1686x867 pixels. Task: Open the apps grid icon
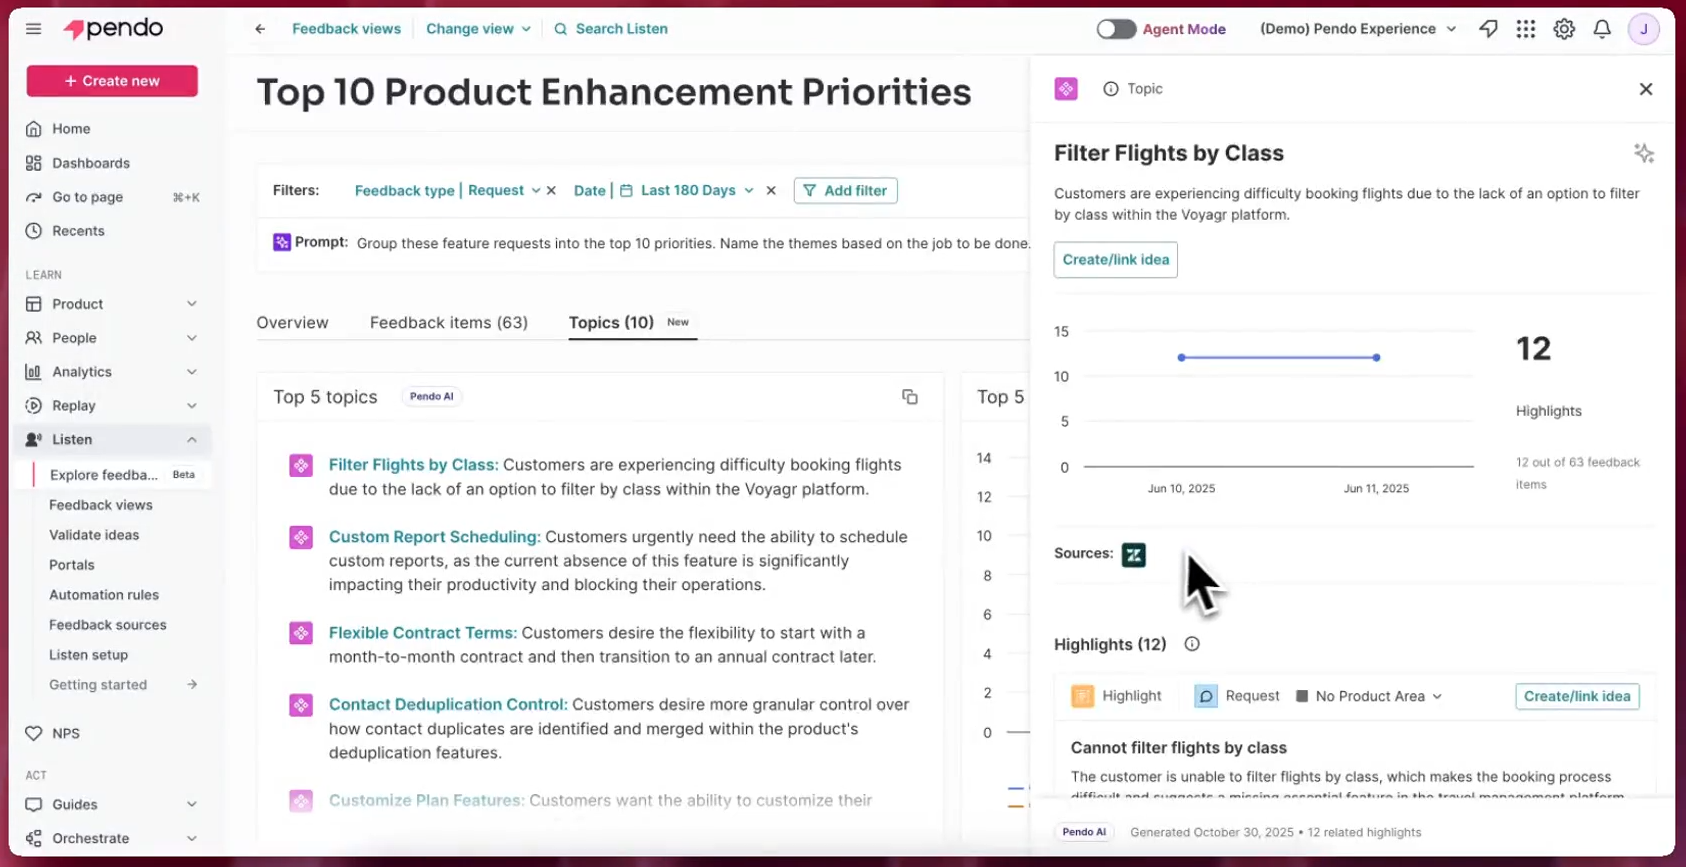(1525, 29)
